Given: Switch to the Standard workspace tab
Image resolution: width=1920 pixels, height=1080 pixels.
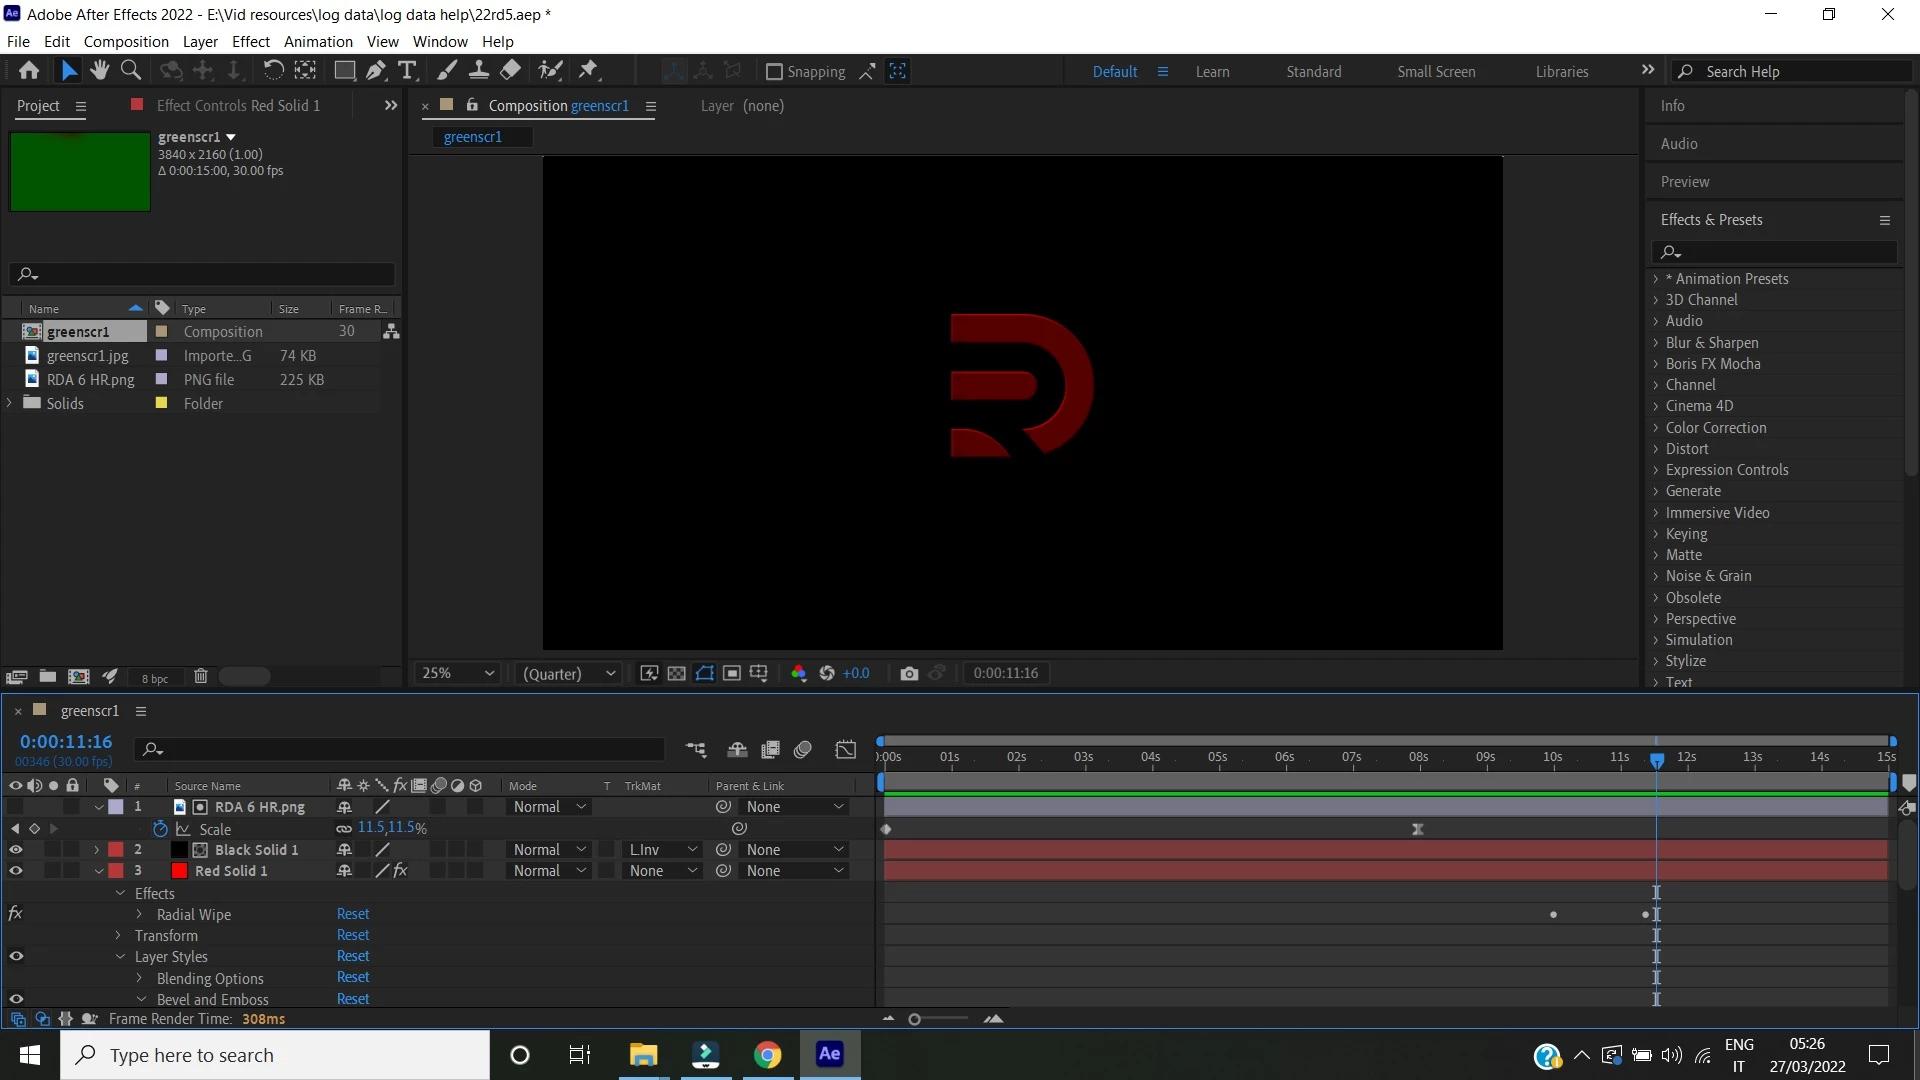Looking at the screenshot, I should click(1313, 72).
